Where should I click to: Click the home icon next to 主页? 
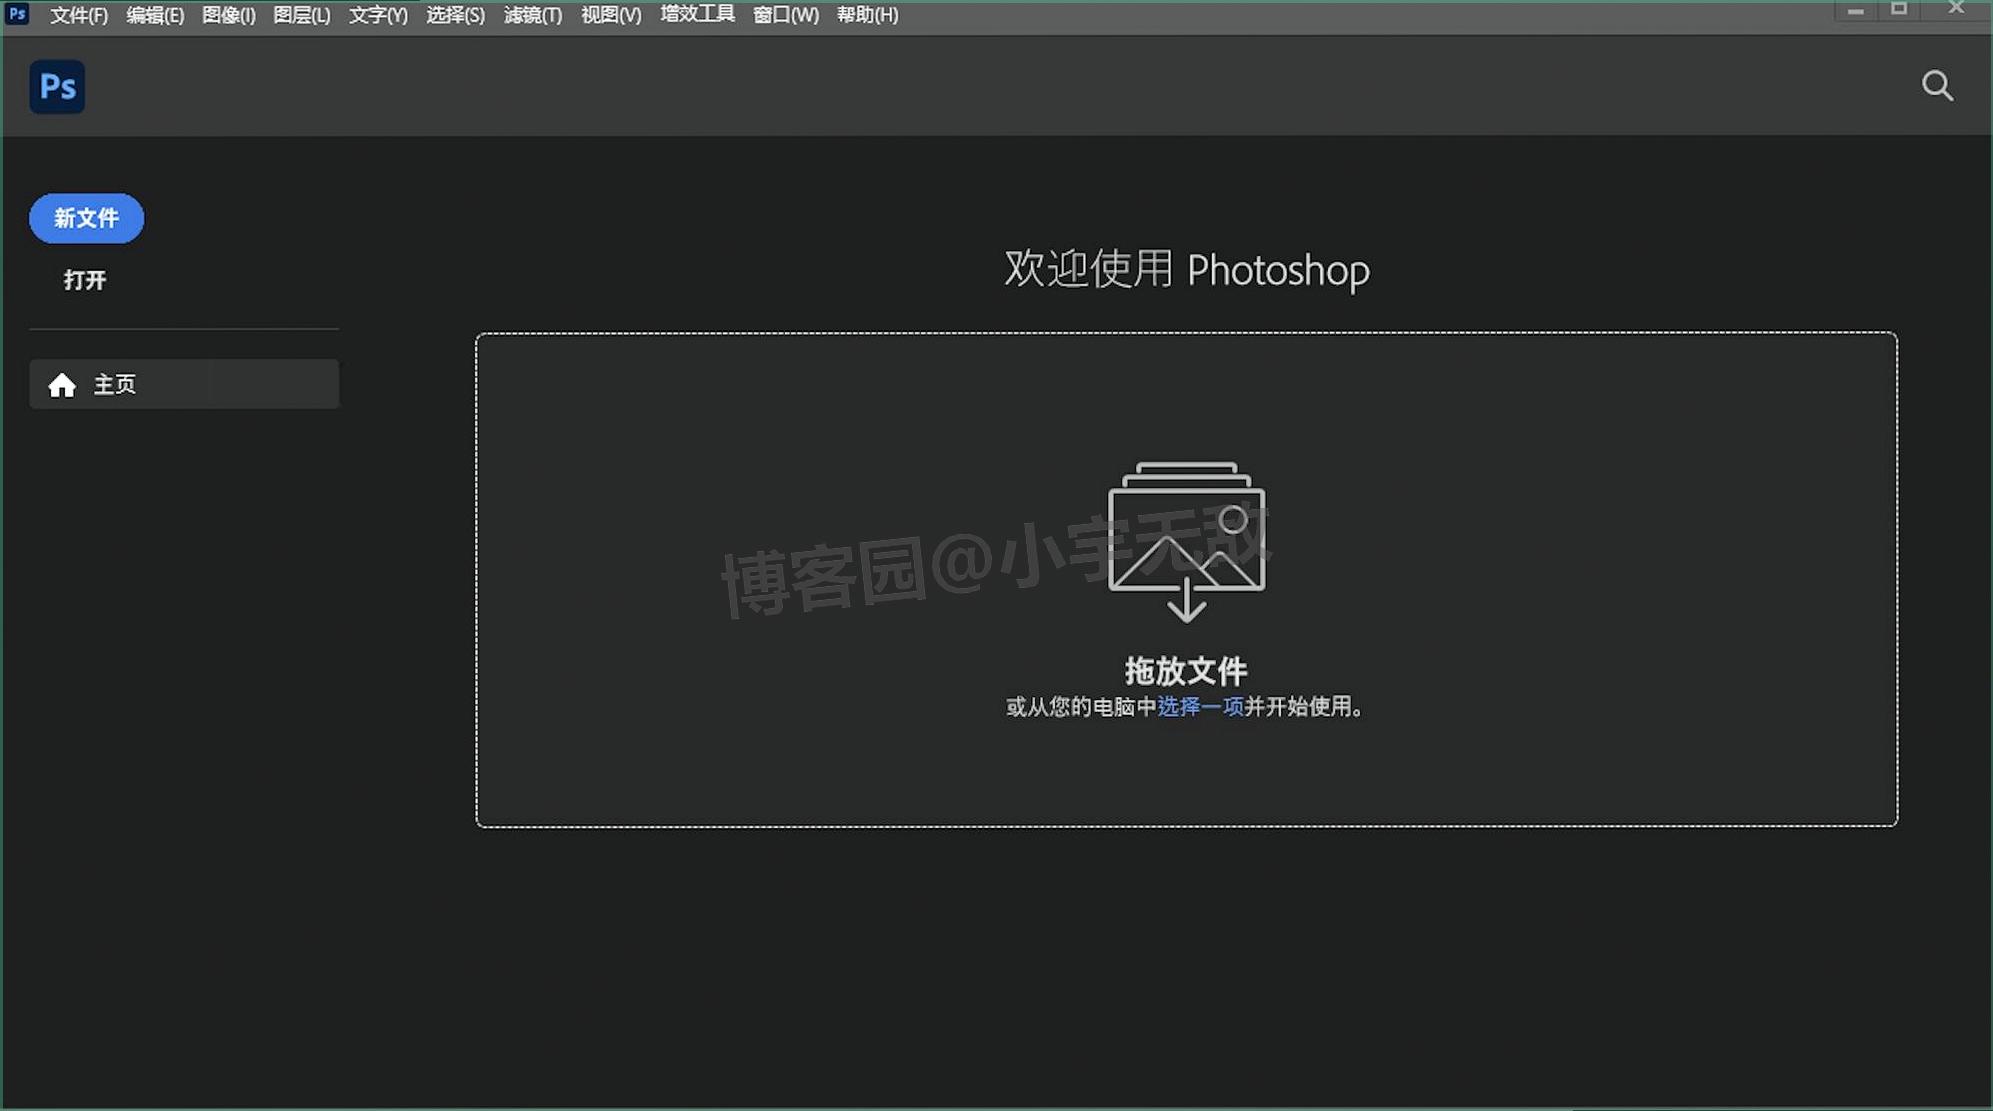[62, 384]
